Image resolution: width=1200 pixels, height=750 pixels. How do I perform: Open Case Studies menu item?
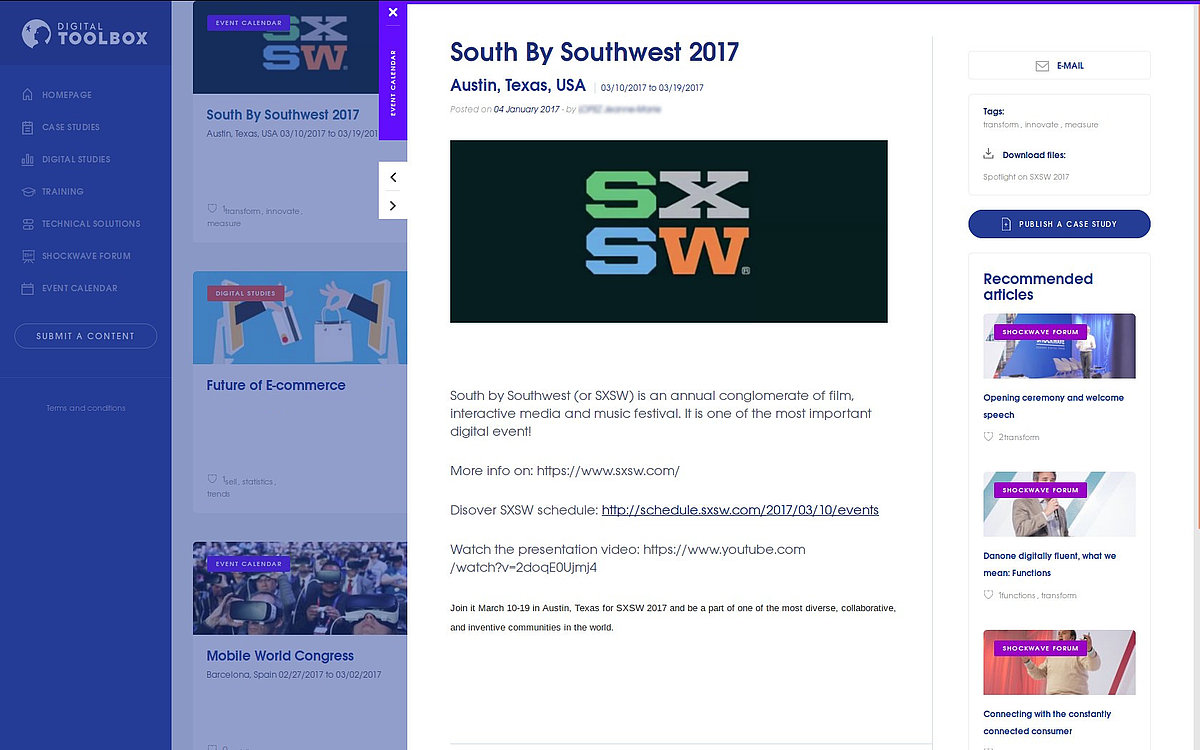coord(71,127)
